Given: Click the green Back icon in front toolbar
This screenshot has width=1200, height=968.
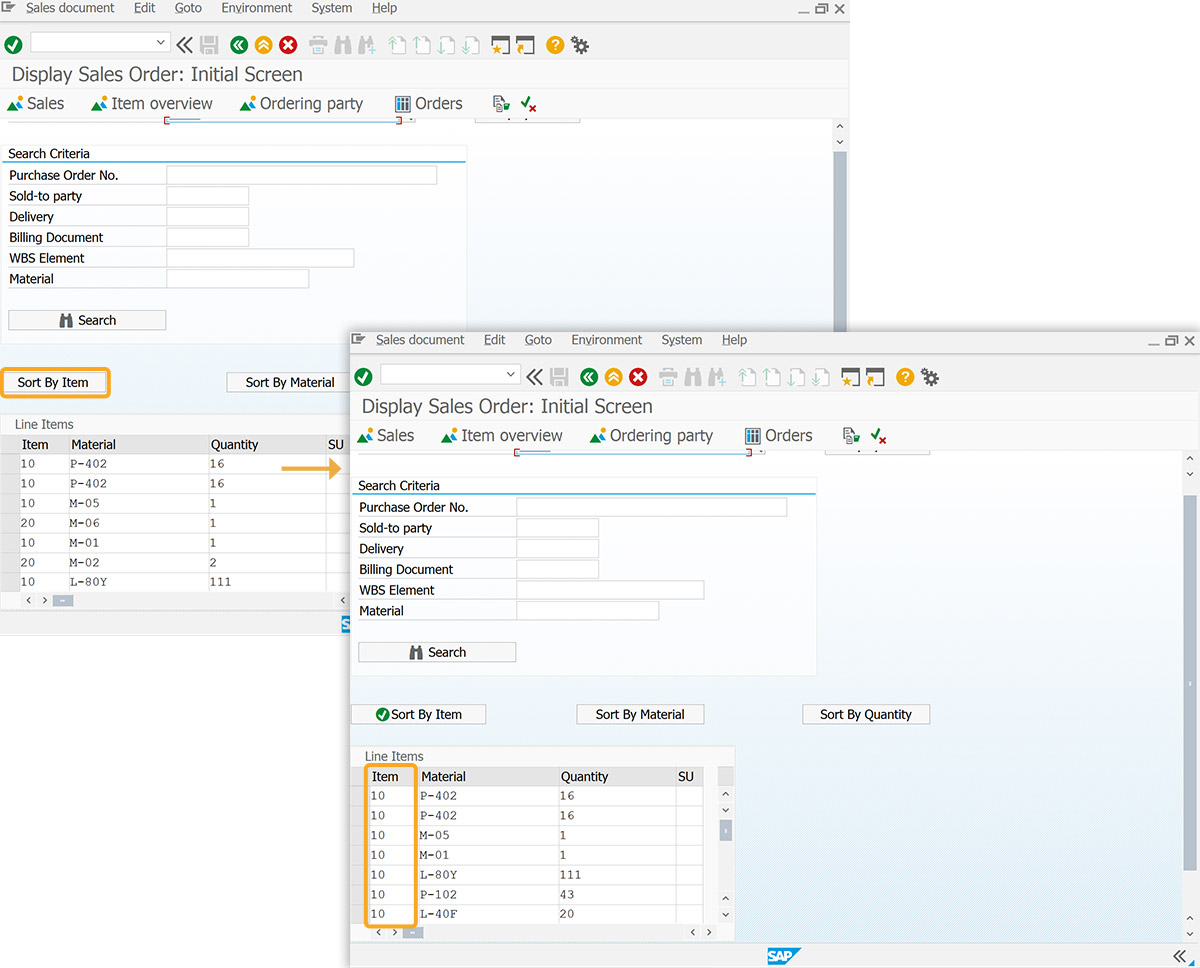Looking at the screenshot, I should (588, 376).
